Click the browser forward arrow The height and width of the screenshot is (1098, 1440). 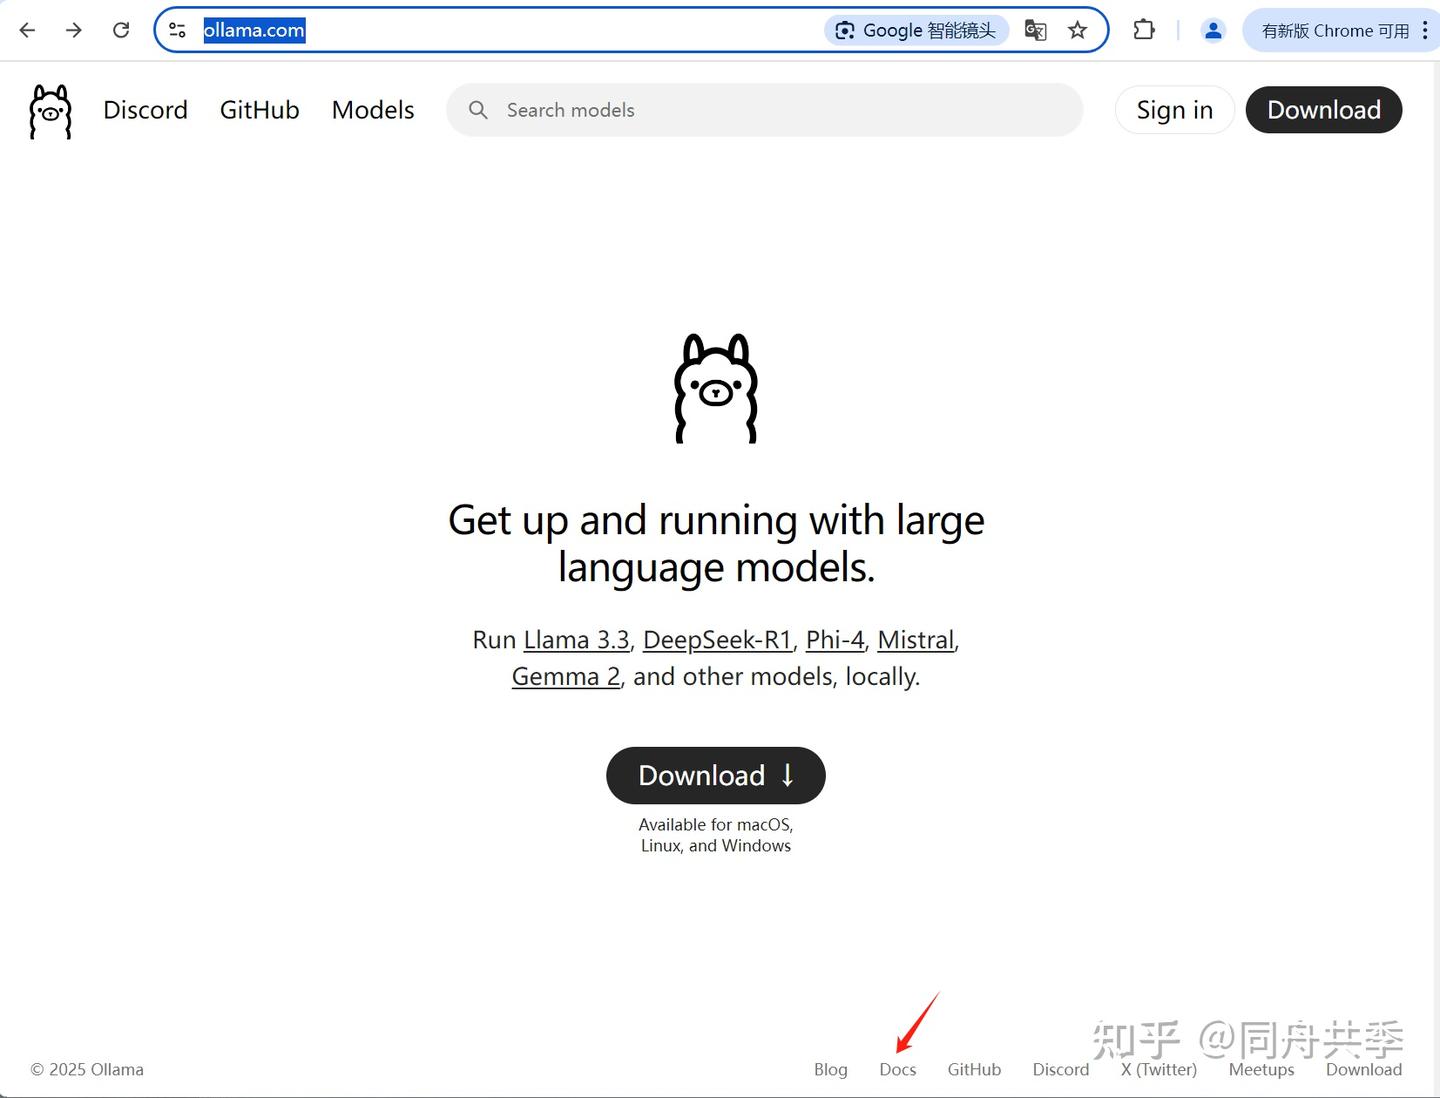74,30
